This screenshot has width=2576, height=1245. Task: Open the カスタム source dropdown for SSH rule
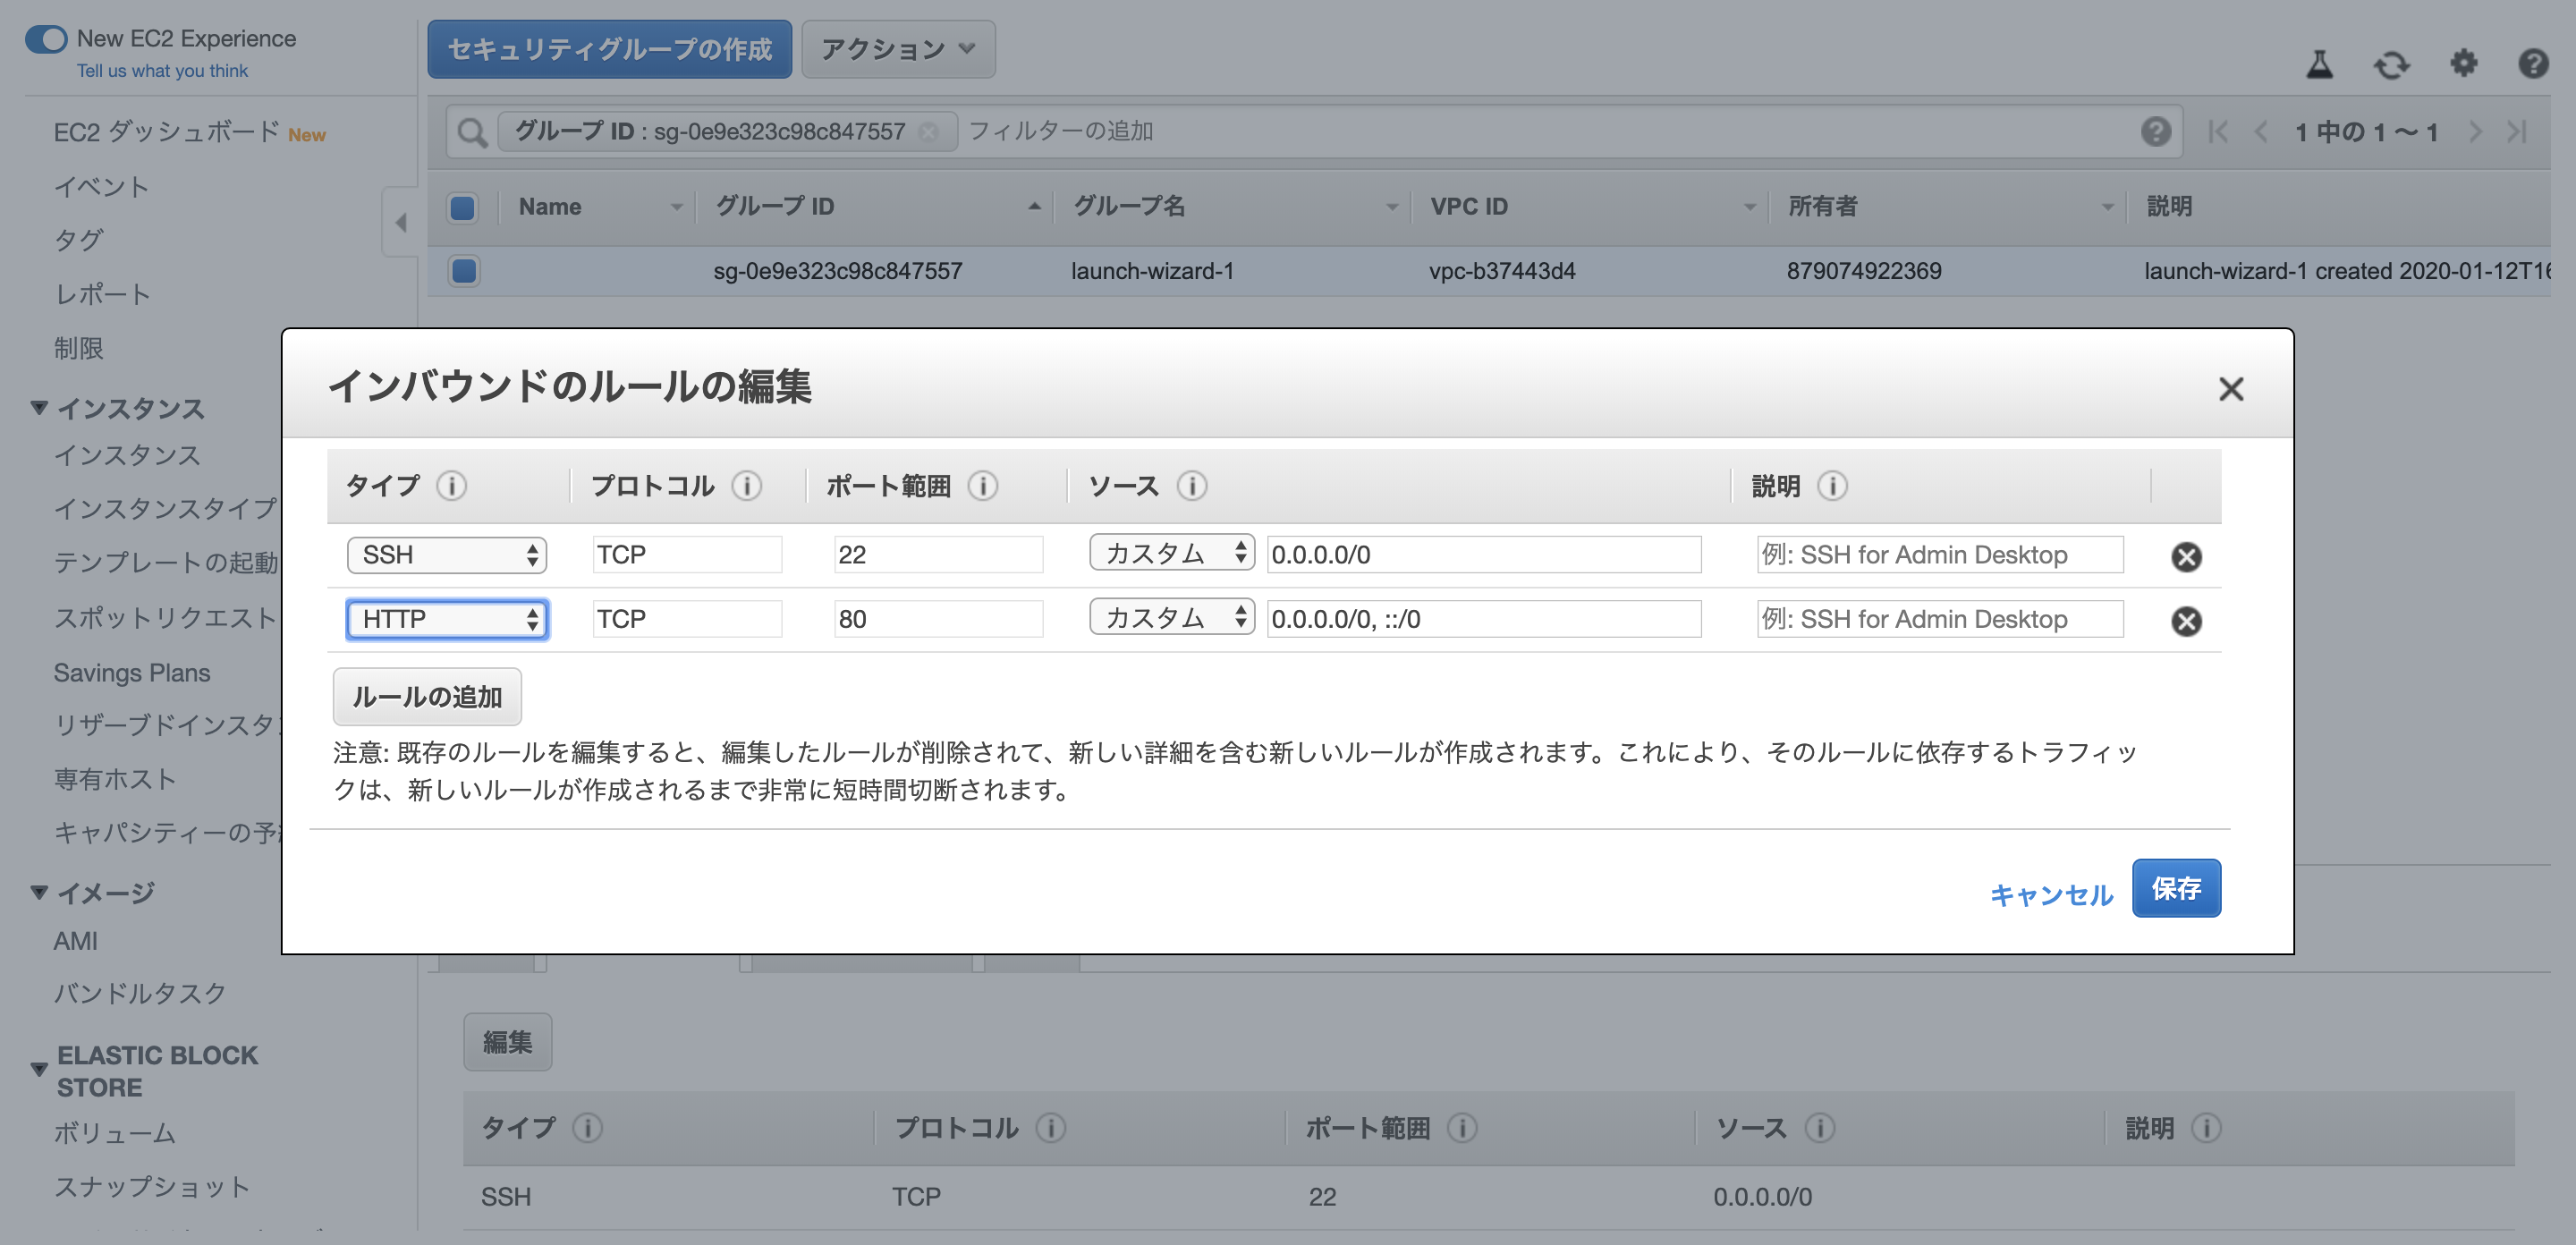pyautogui.click(x=1170, y=553)
